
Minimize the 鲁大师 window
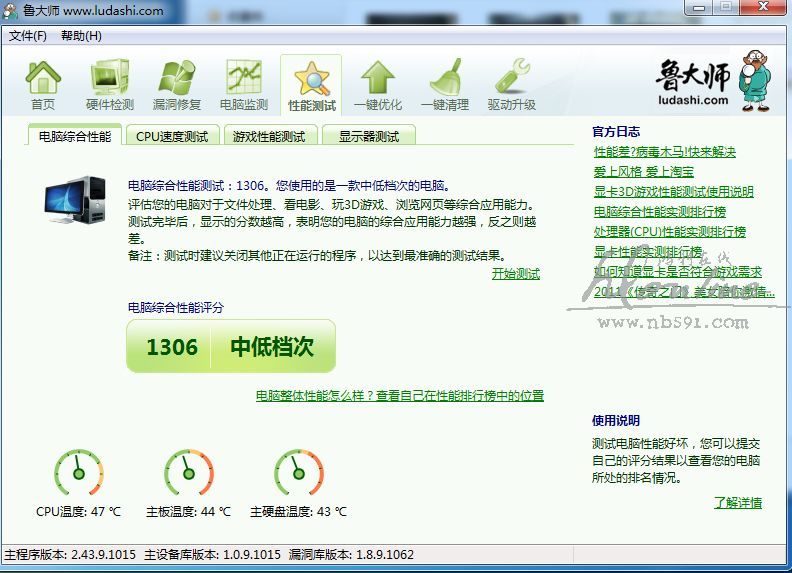tap(699, 8)
